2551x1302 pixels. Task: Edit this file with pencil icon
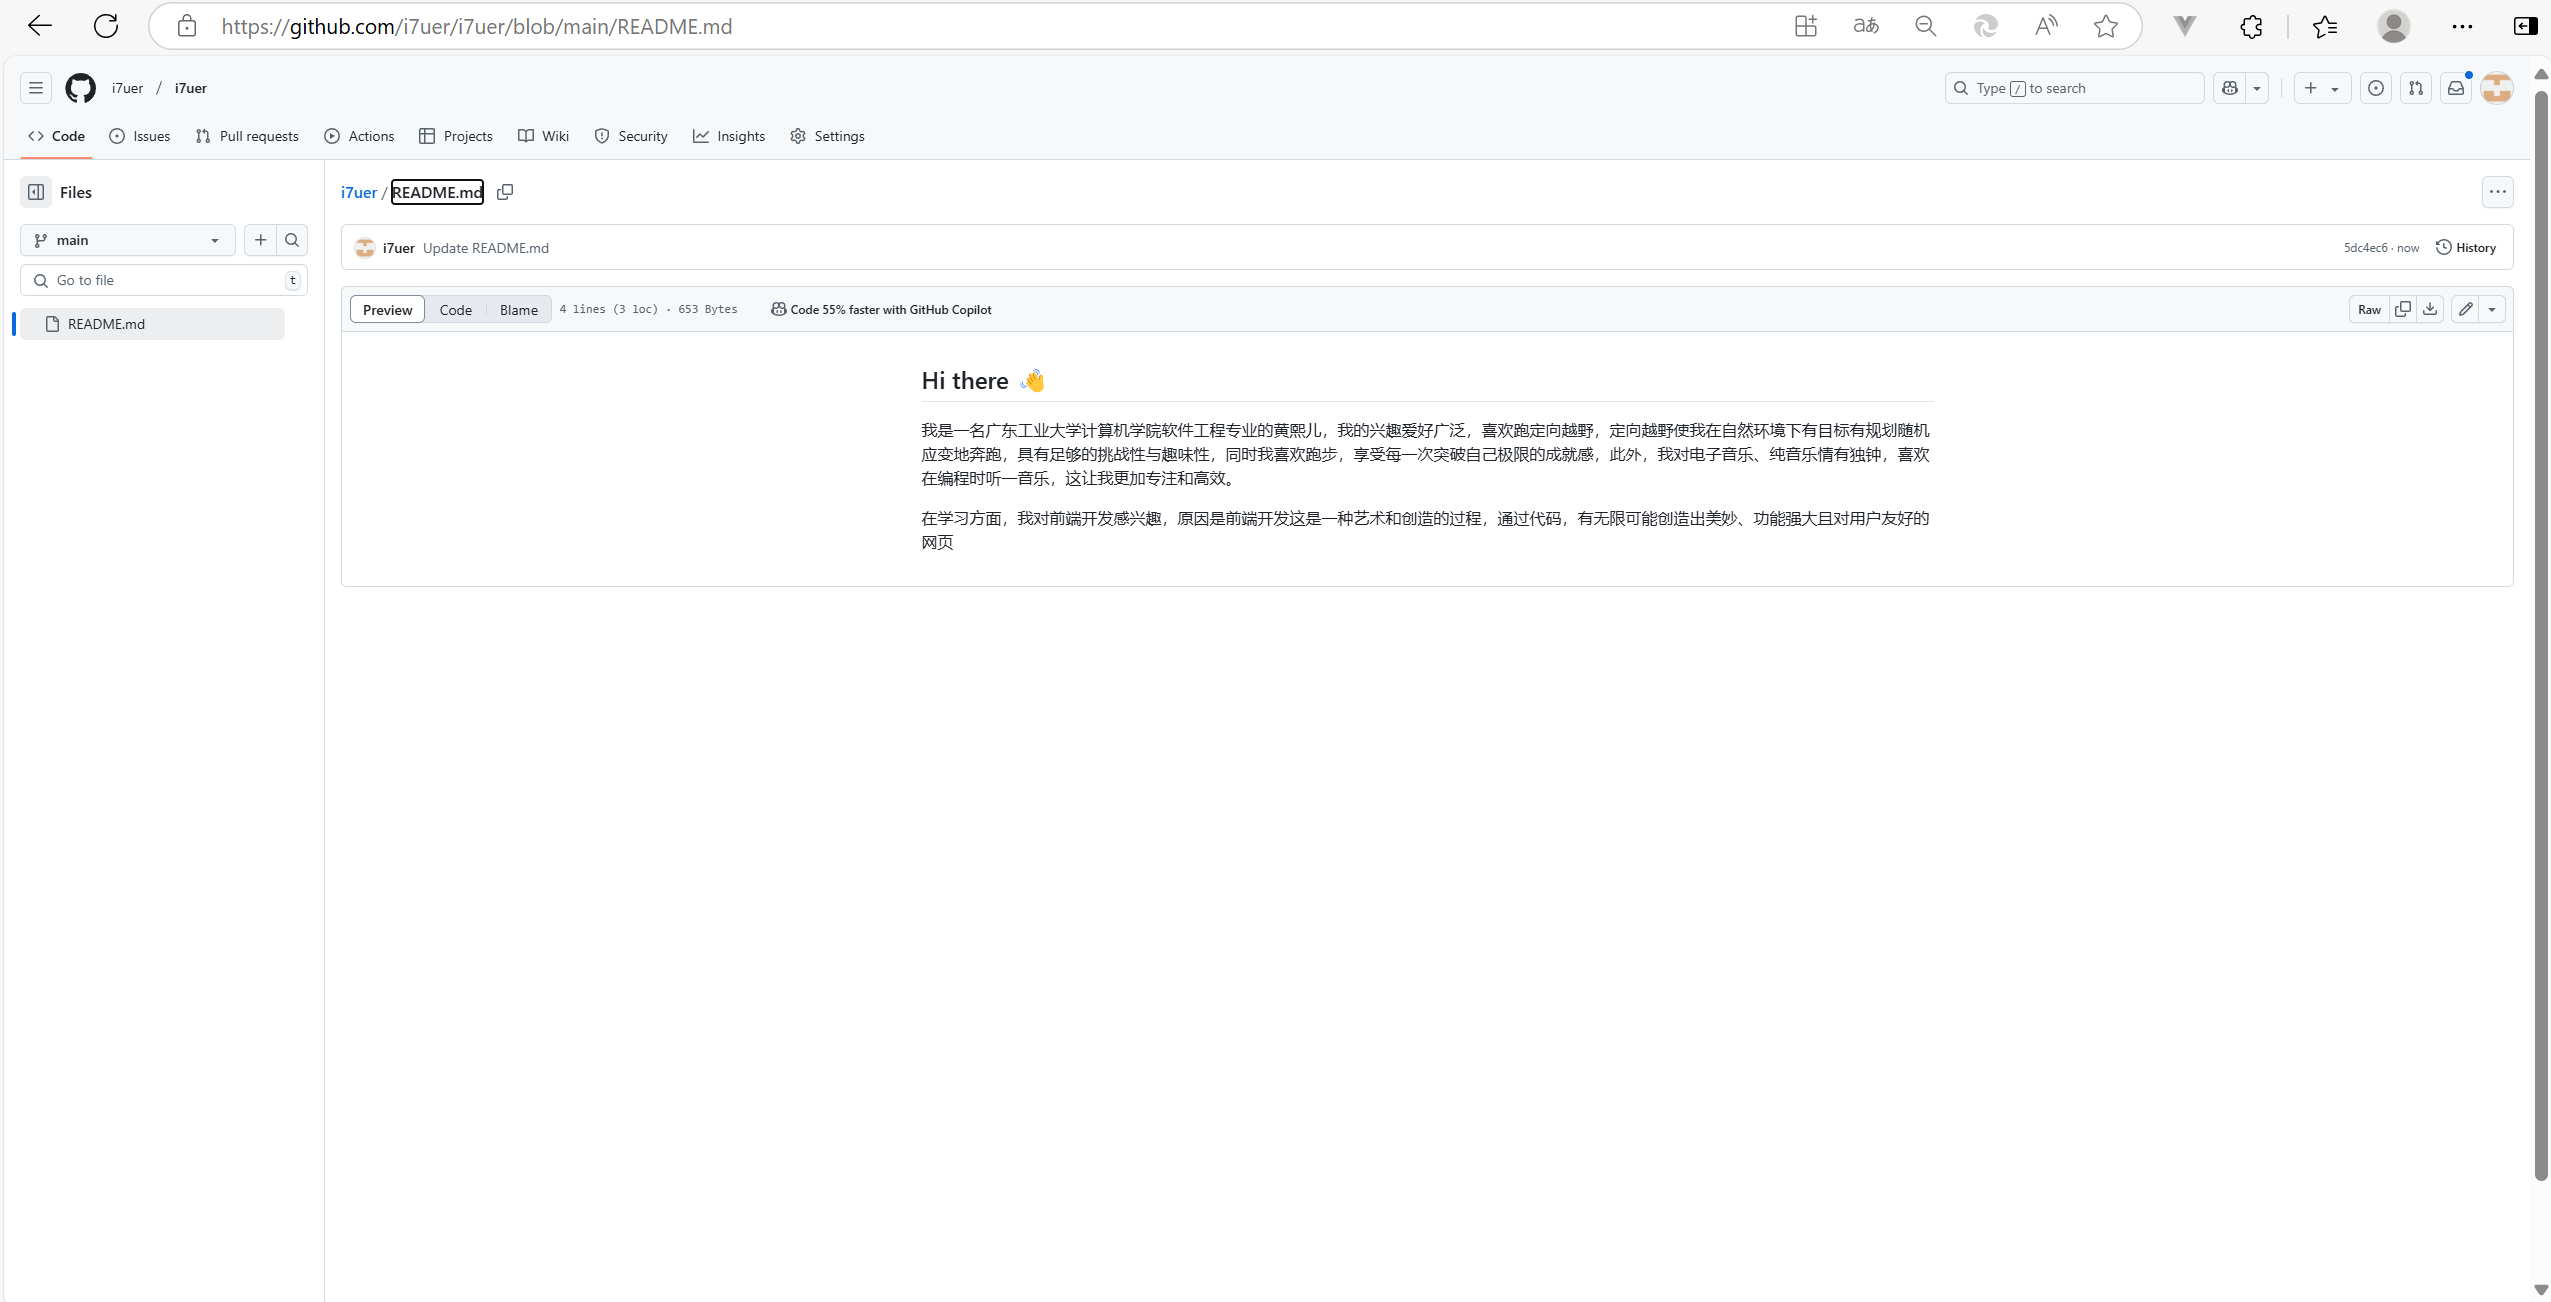(2466, 309)
